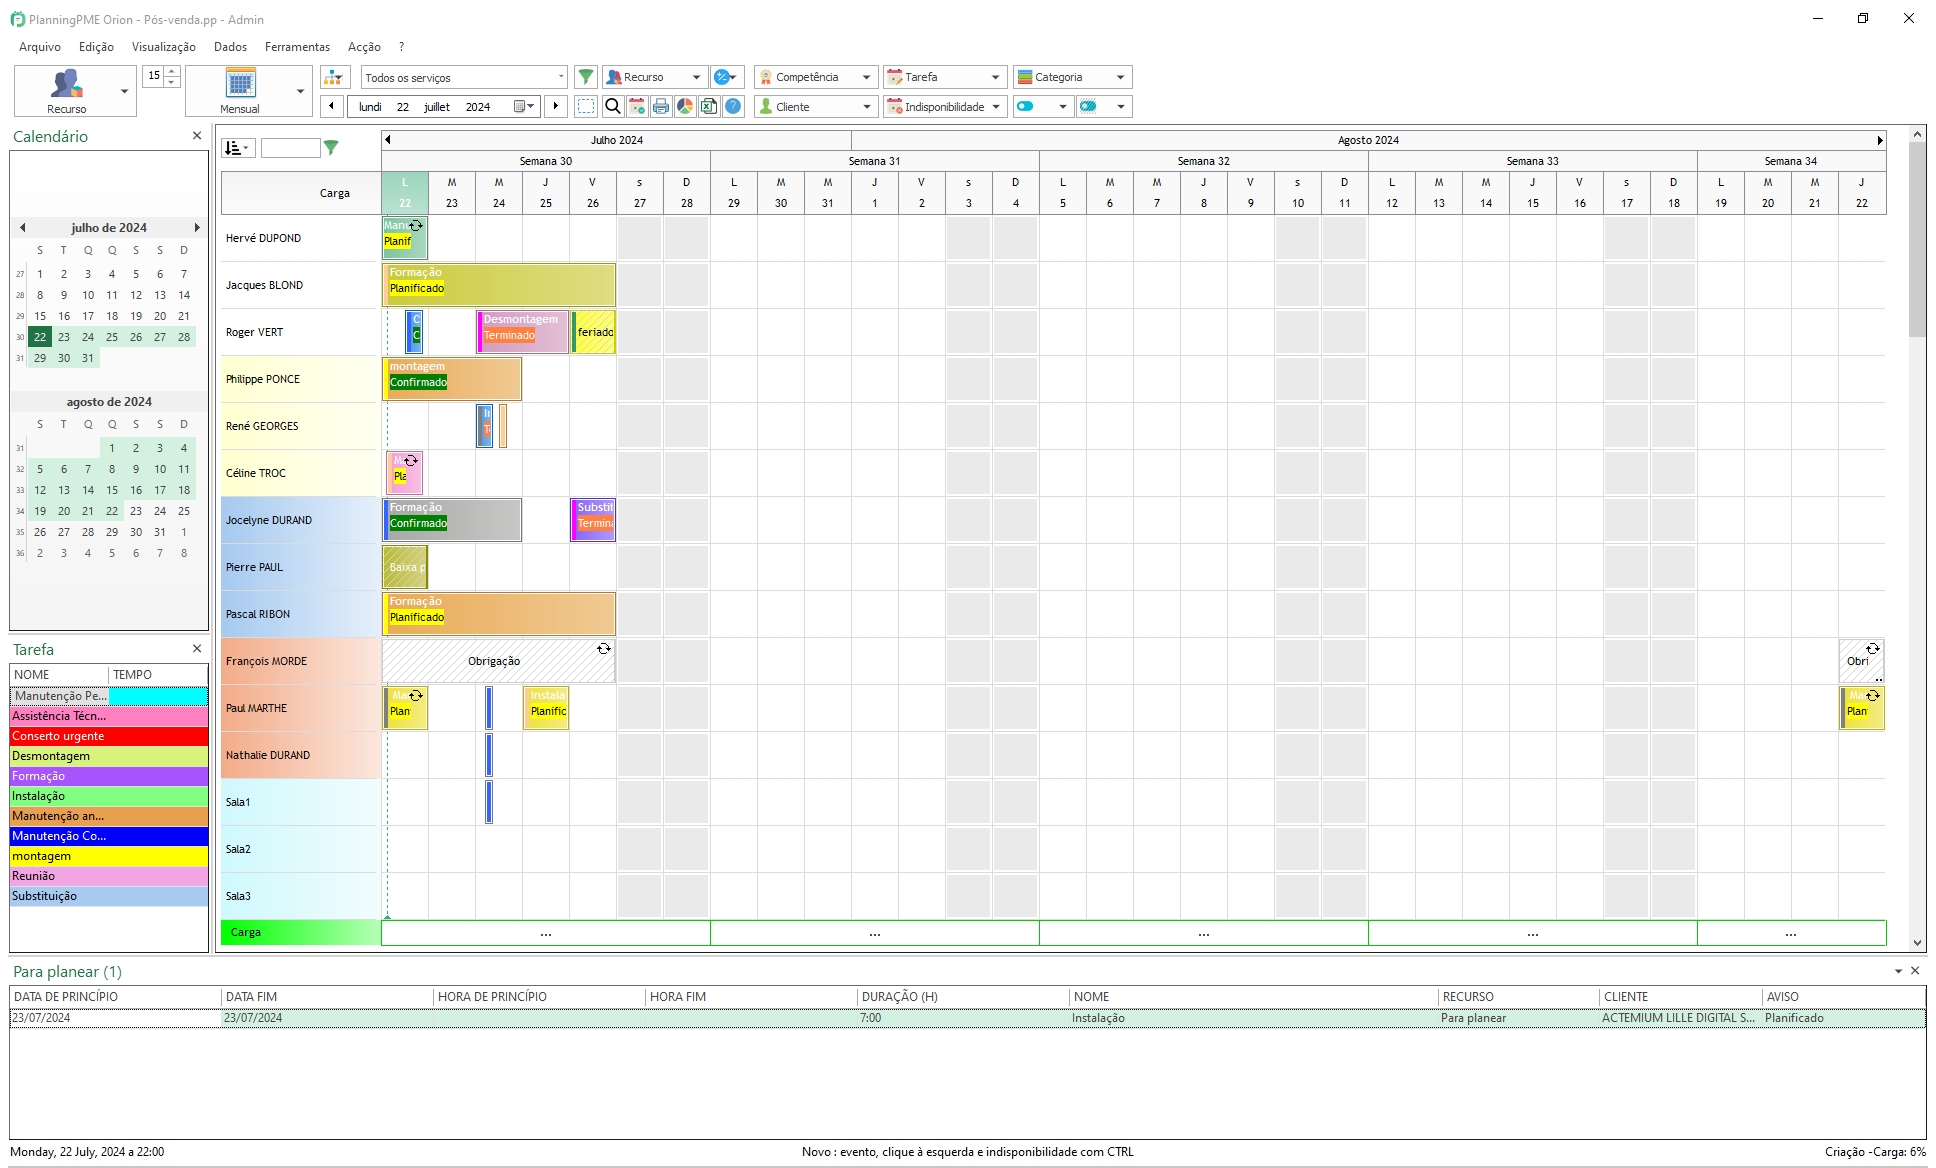Close the Calendário panel
1936x1168 pixels.
point(197,136)
